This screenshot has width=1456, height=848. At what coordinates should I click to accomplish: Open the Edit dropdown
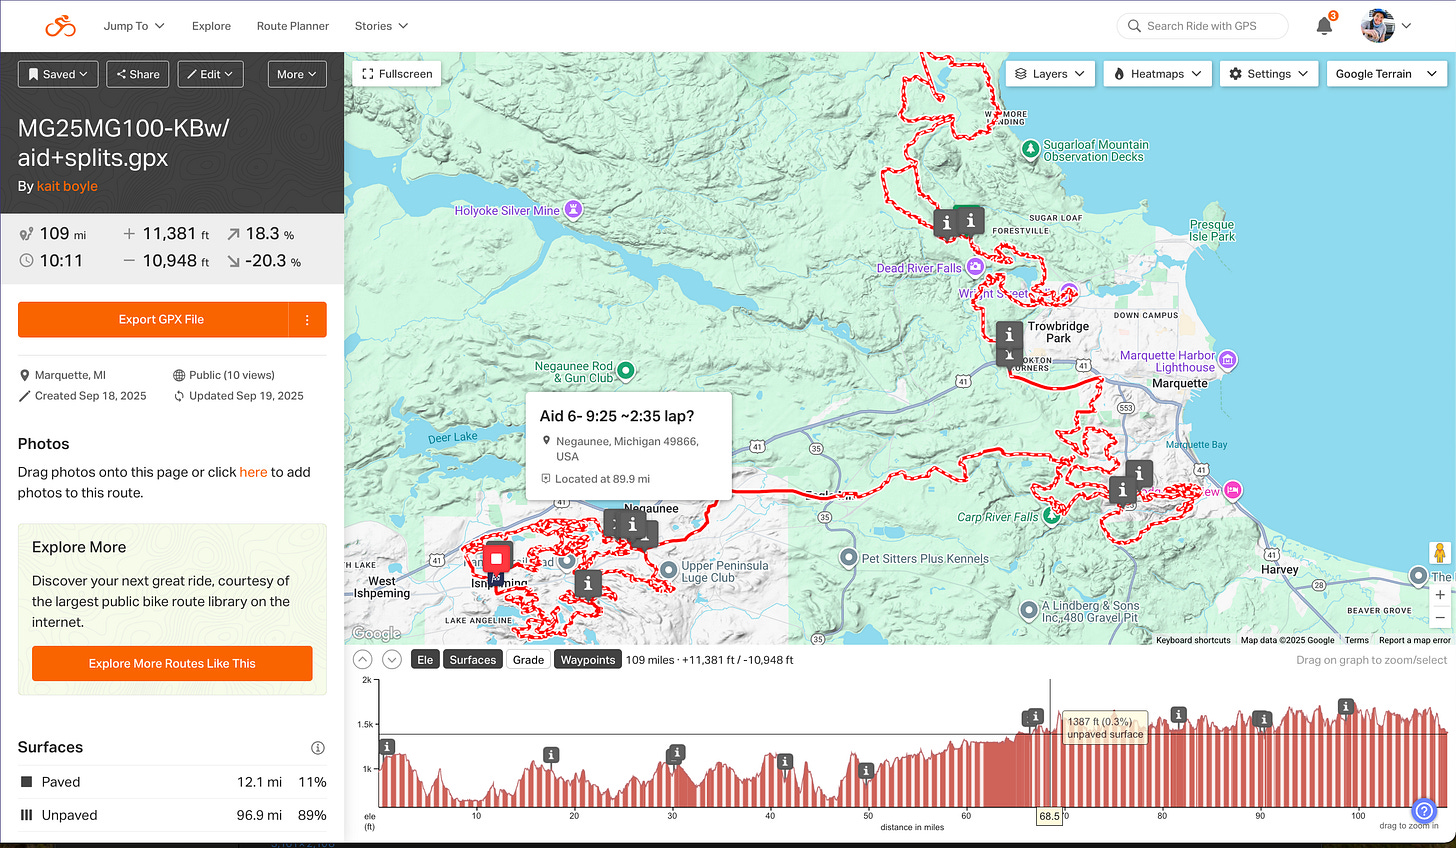point(210,74)
